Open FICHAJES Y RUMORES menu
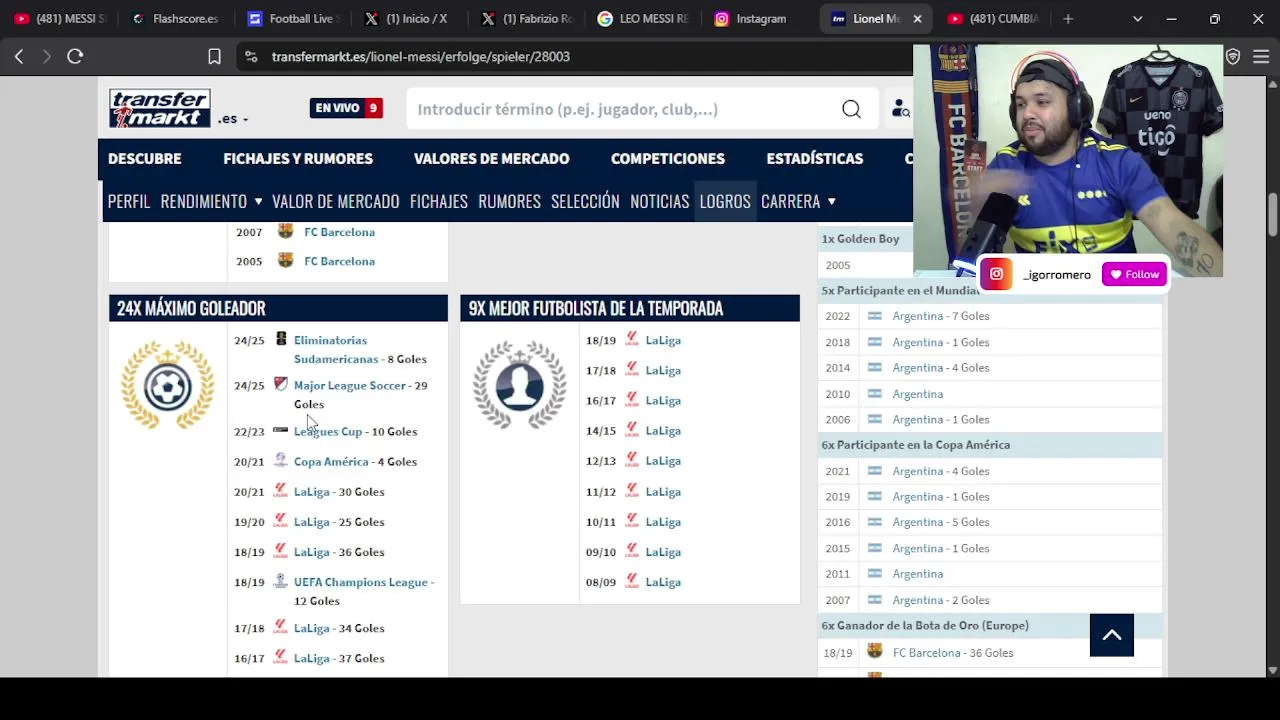Screen dimensions: 1280x720 click(x=298, y=159)
